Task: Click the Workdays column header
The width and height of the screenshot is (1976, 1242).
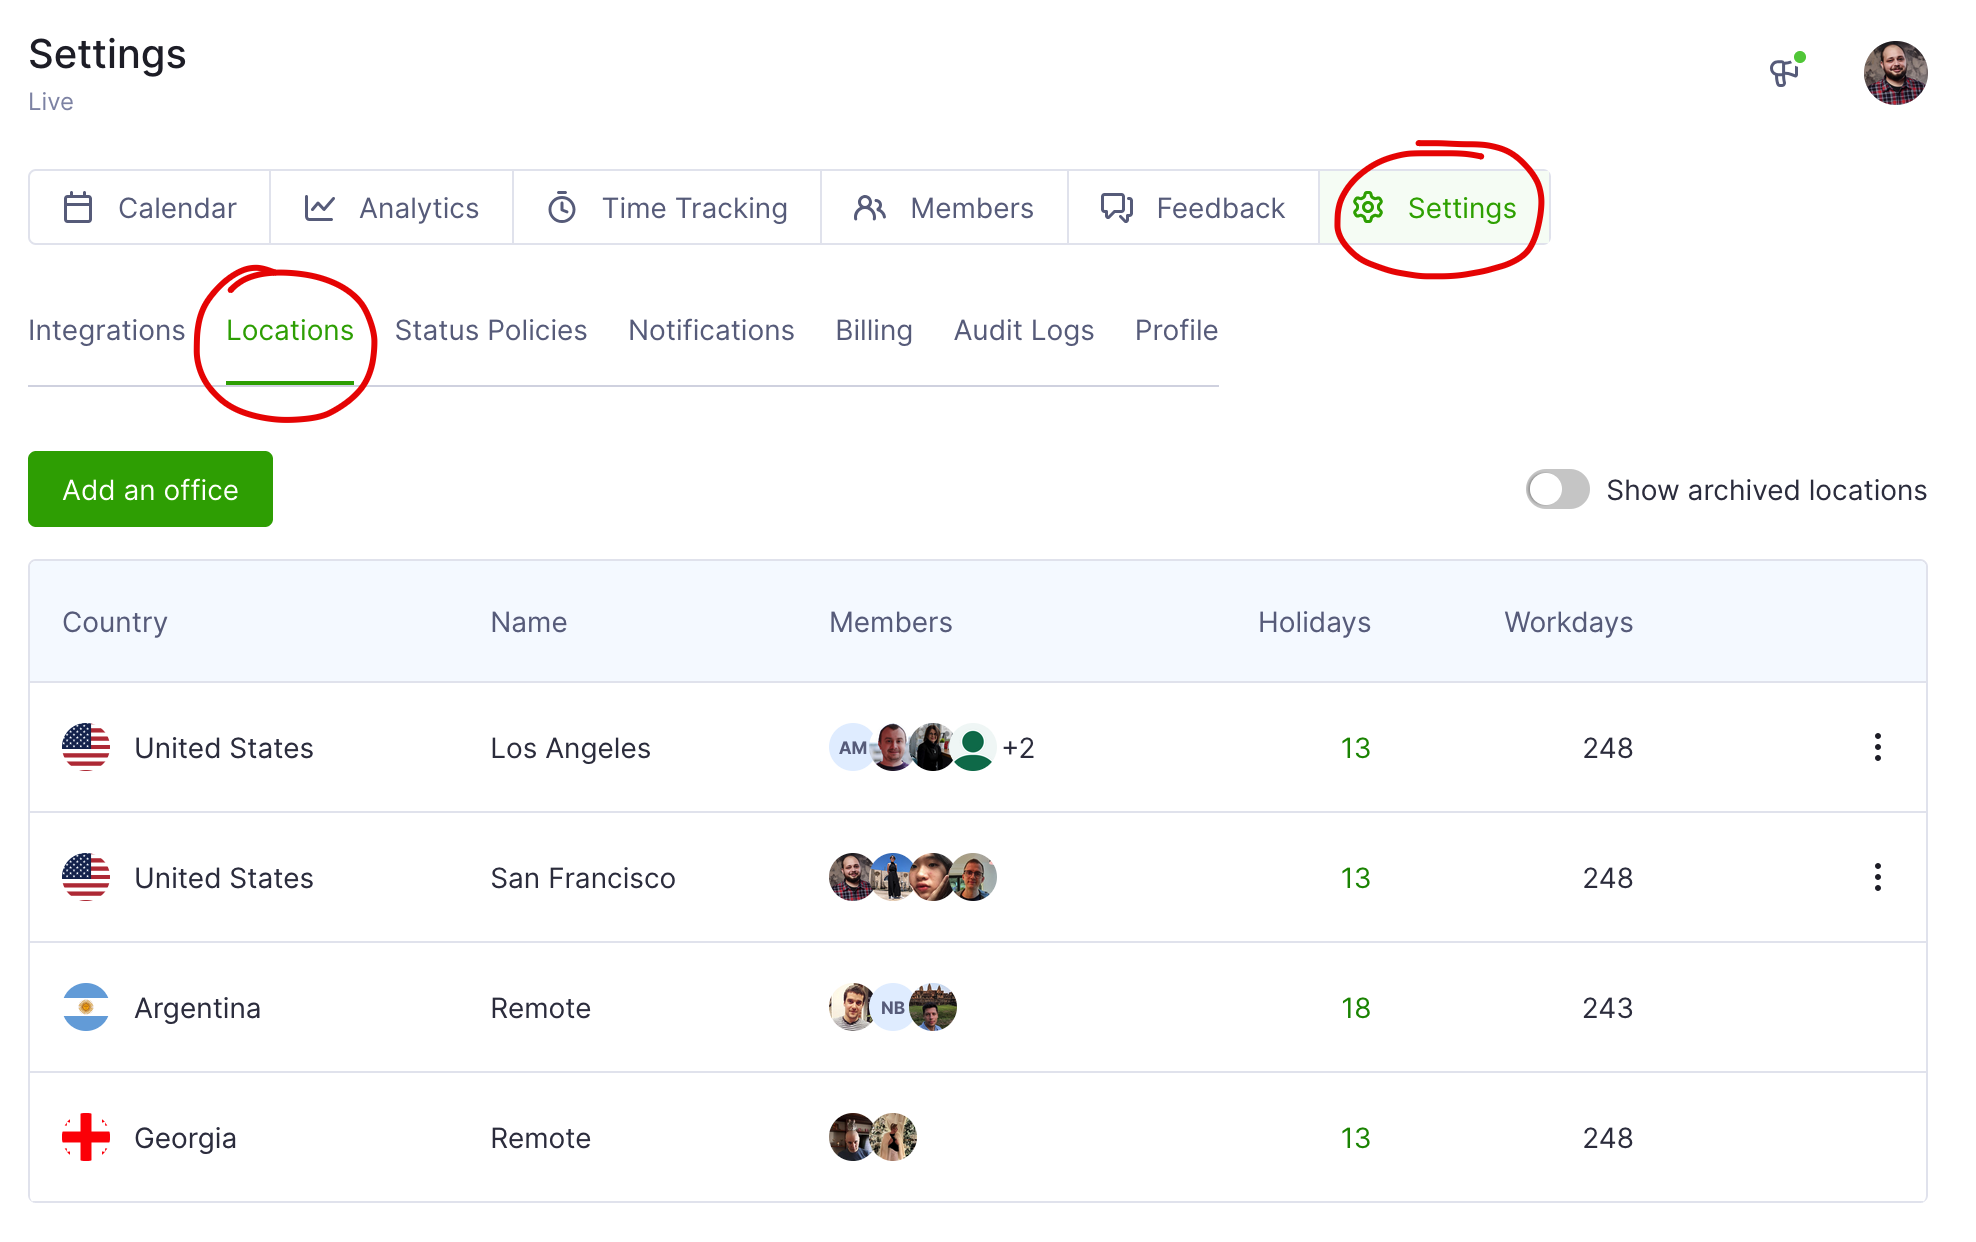Action: (x=1568, y=622)
